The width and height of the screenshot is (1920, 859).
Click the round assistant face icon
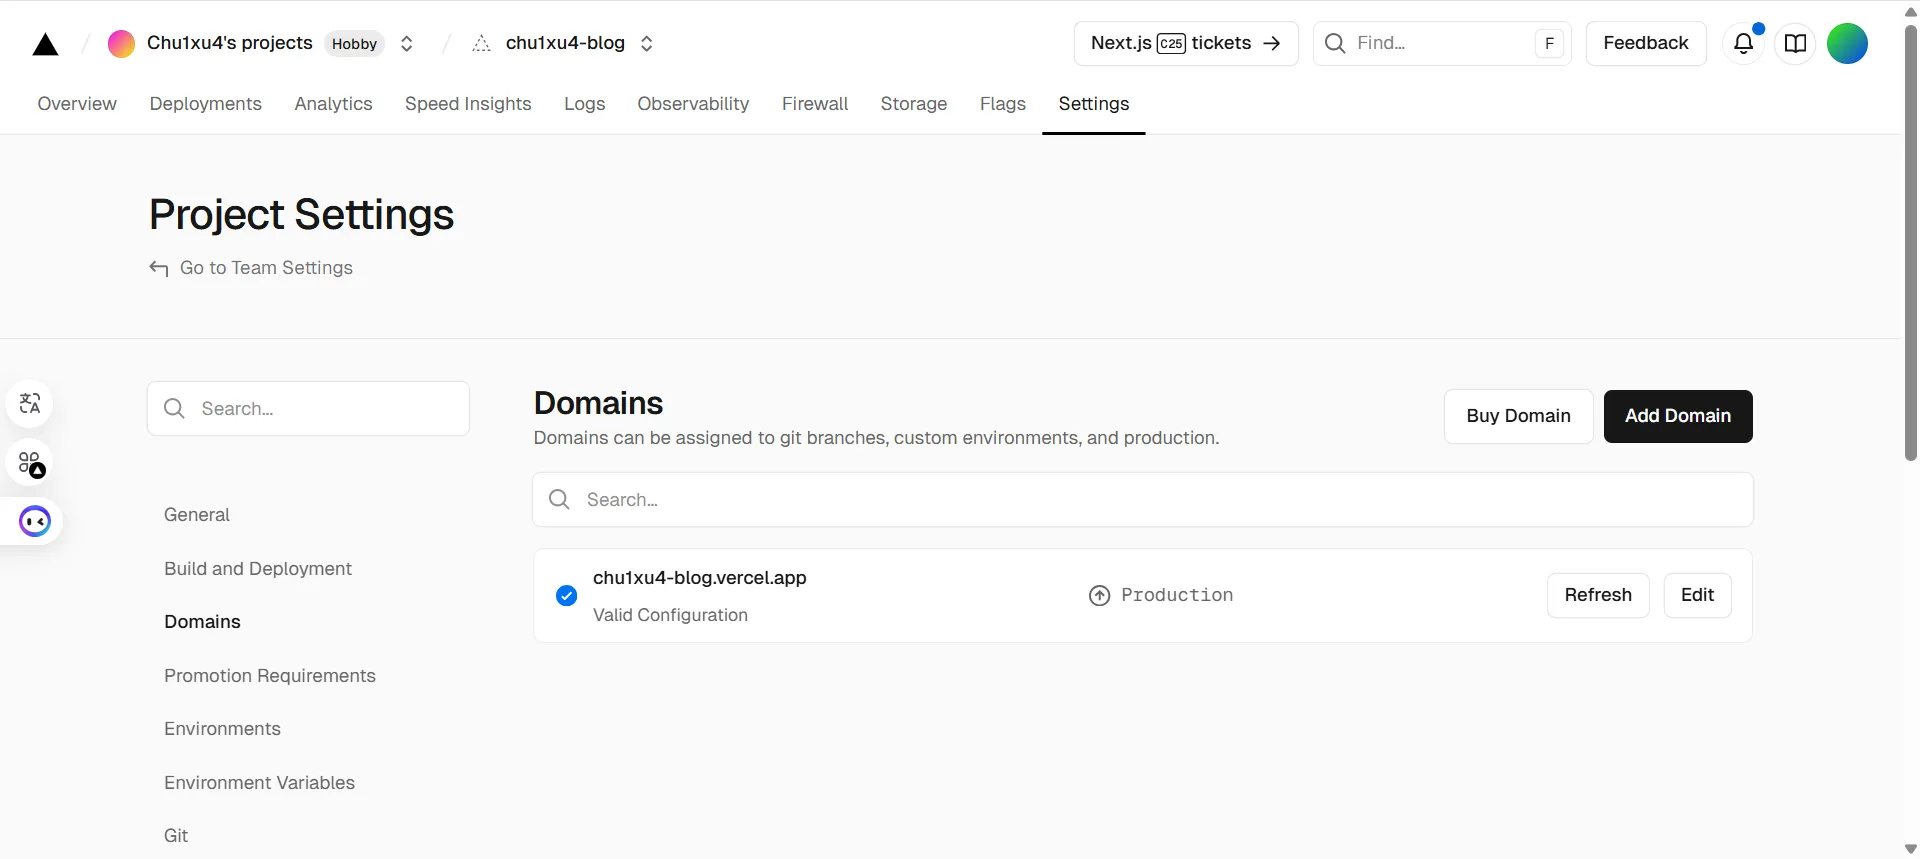click(x=35, y=521)
